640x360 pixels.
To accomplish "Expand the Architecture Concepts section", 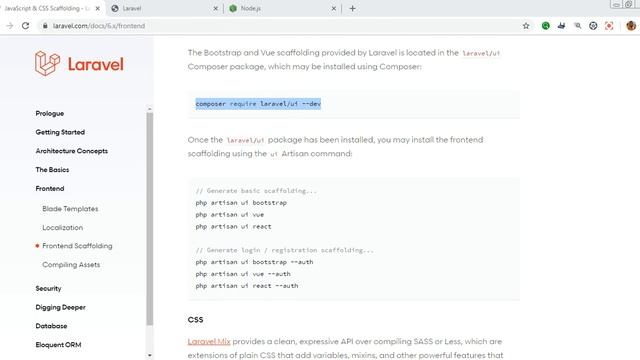I will click(72, 151).
